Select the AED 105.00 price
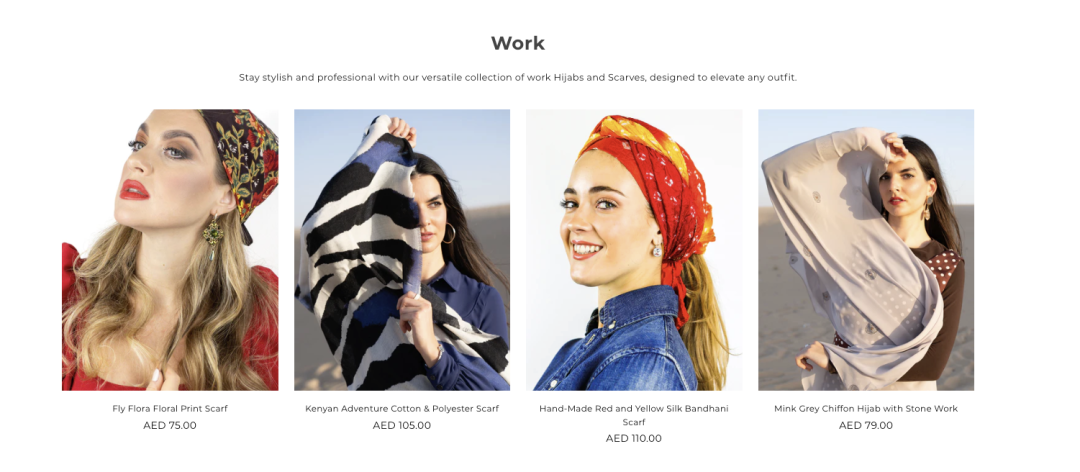1080x472 pixels. tap(402, 425)
